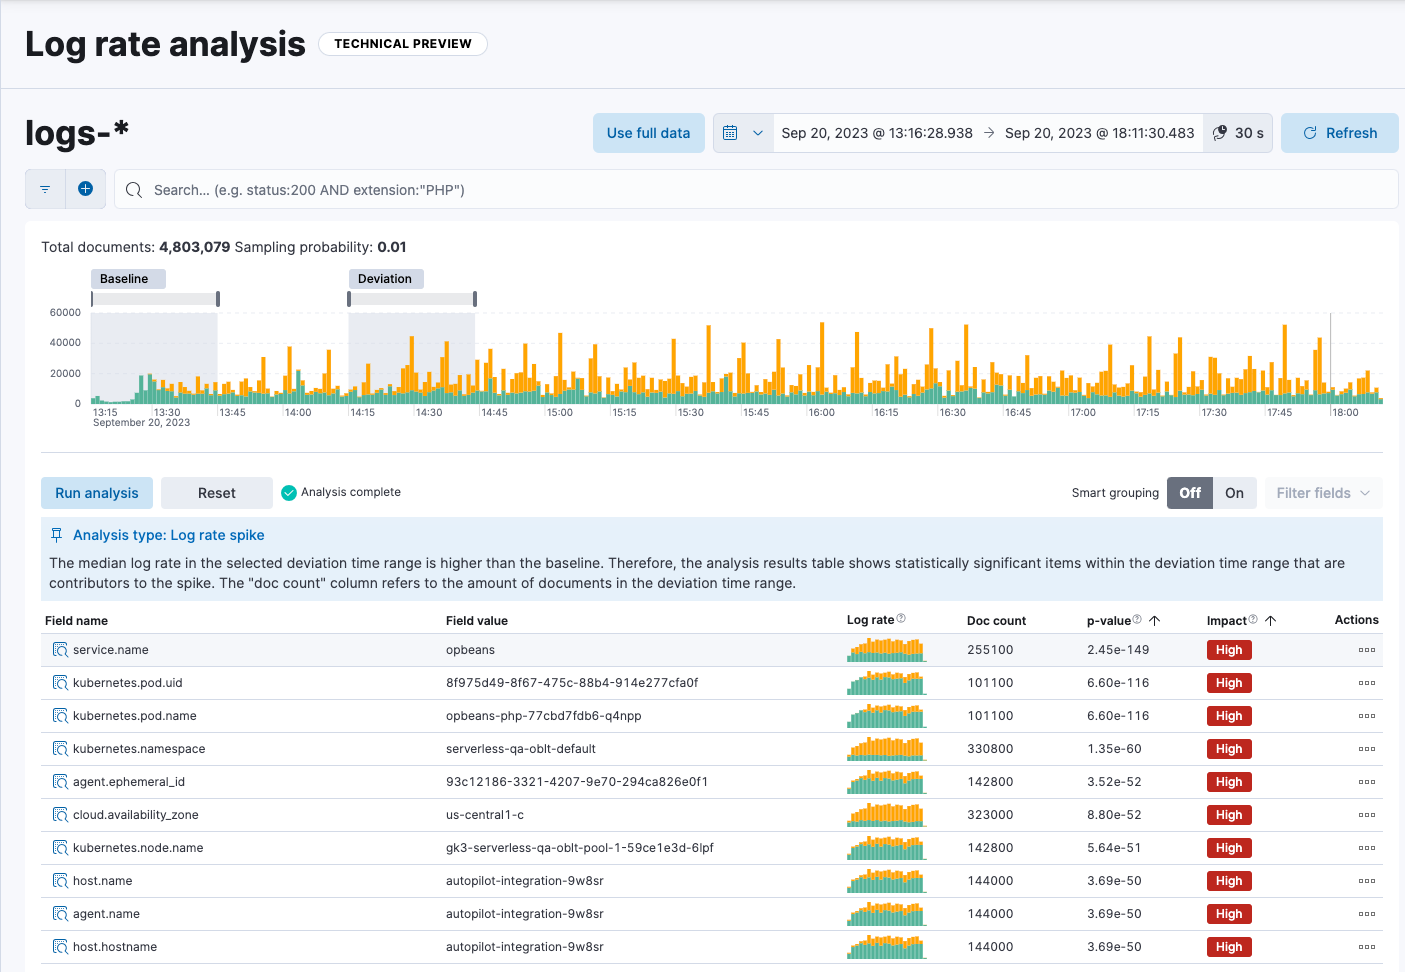Image resolution: width=1405 pixels, height=972 pixels.
Task: Open the date quick menu calendar dropdown
Action: pos(743,133)
